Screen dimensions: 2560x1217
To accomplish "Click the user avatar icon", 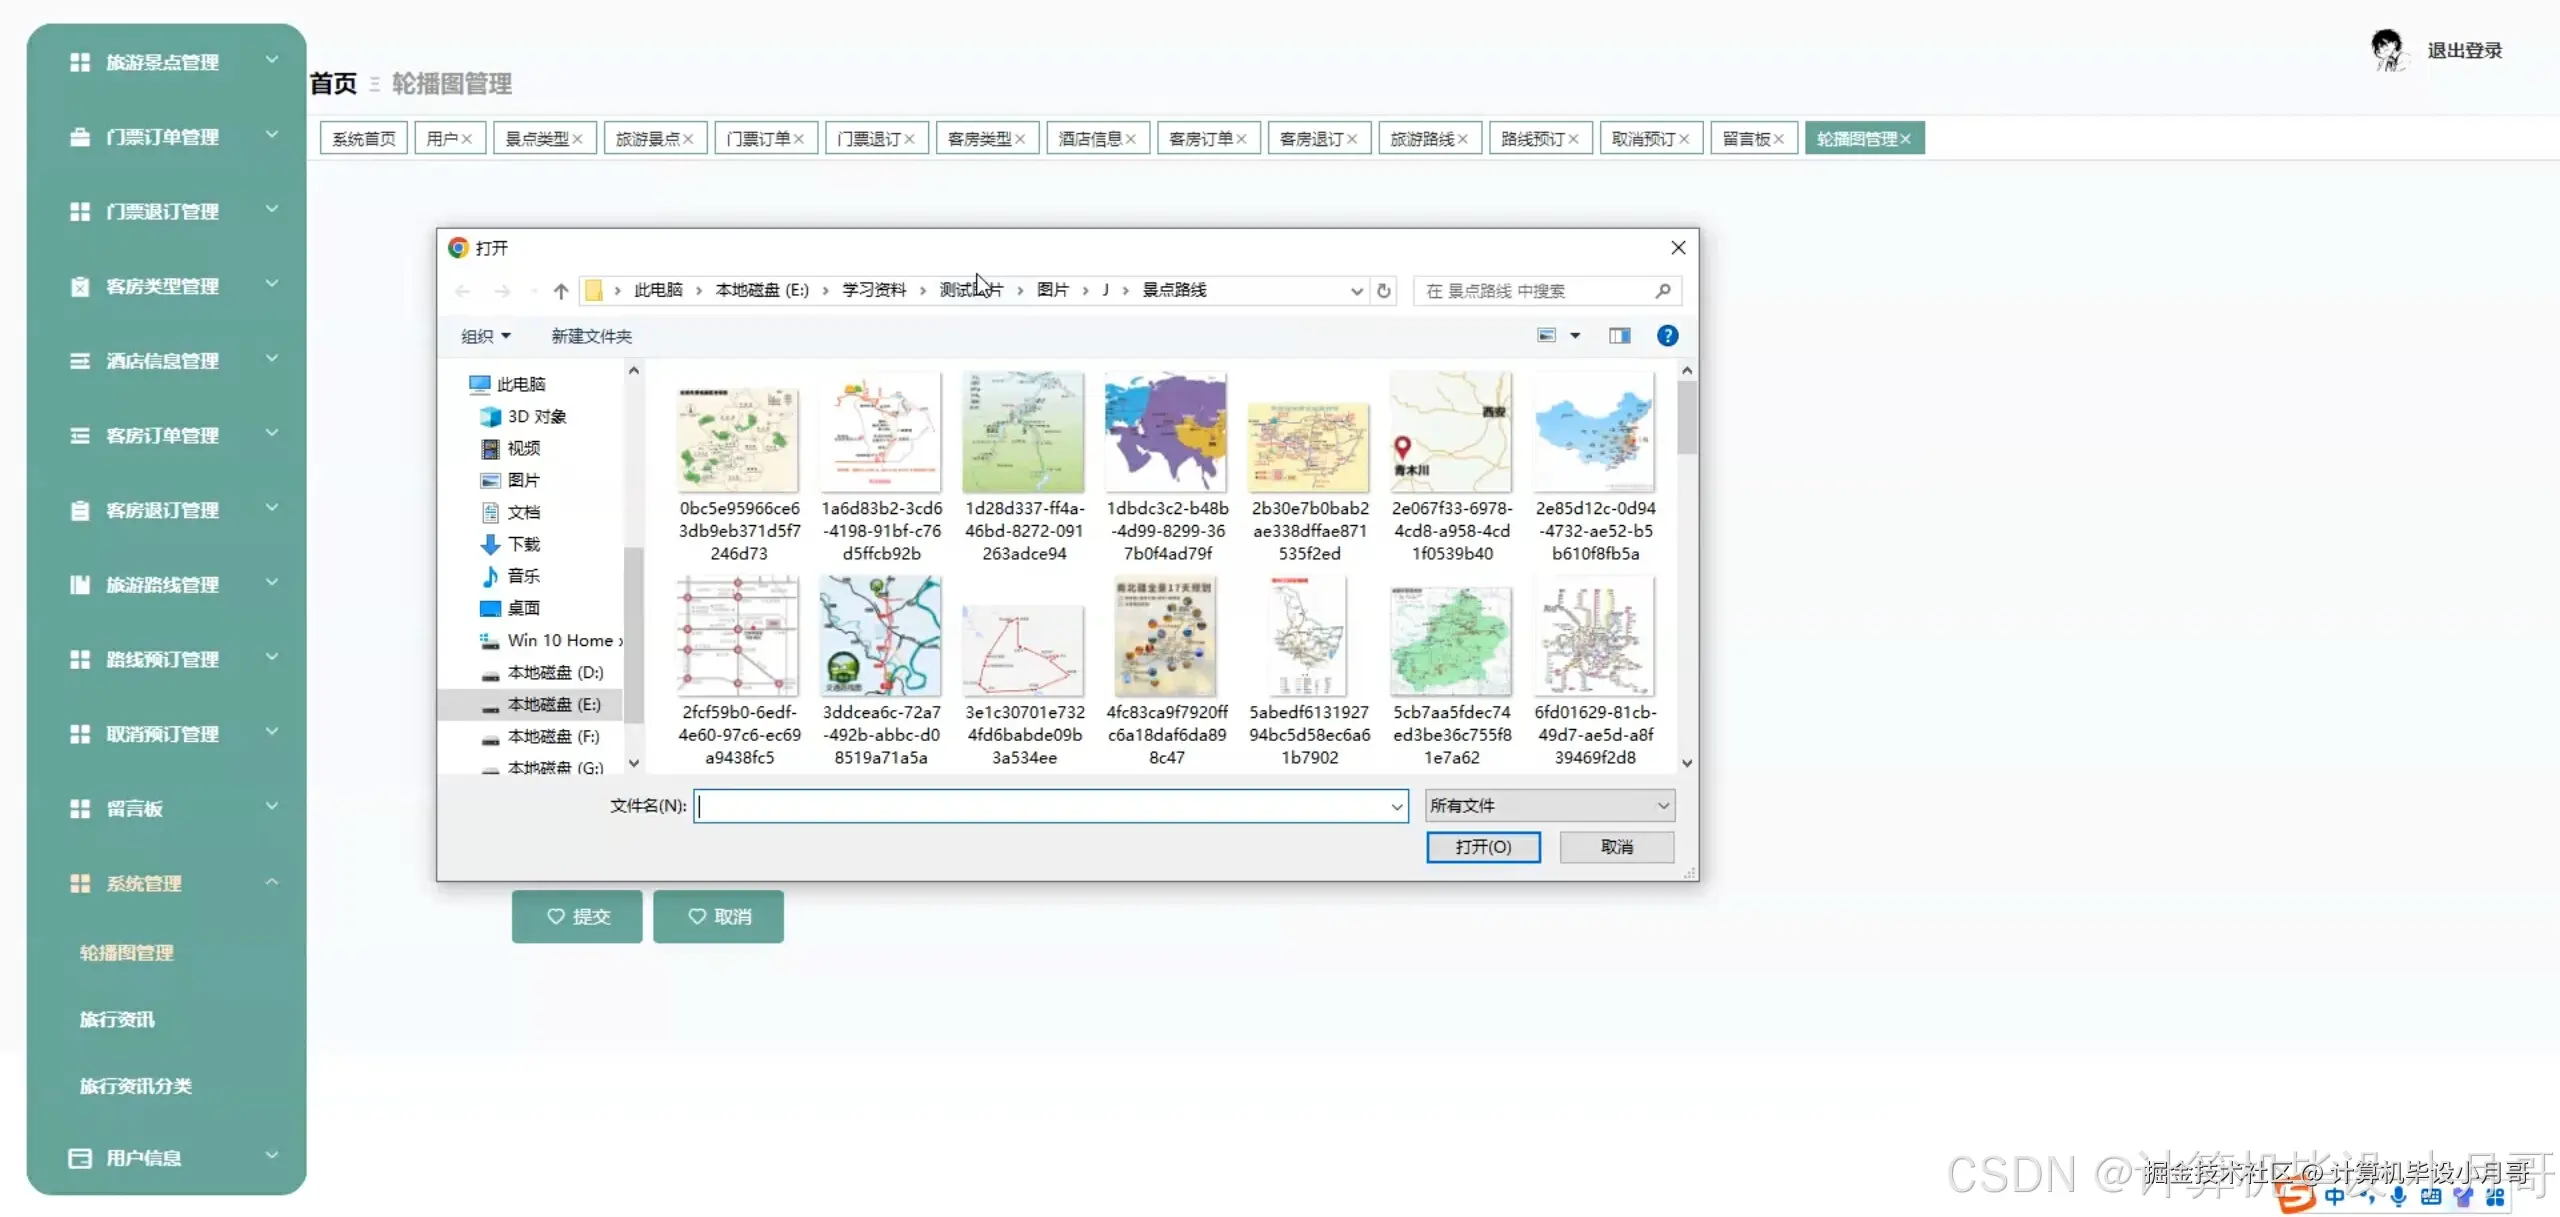I will [2388, 50].
